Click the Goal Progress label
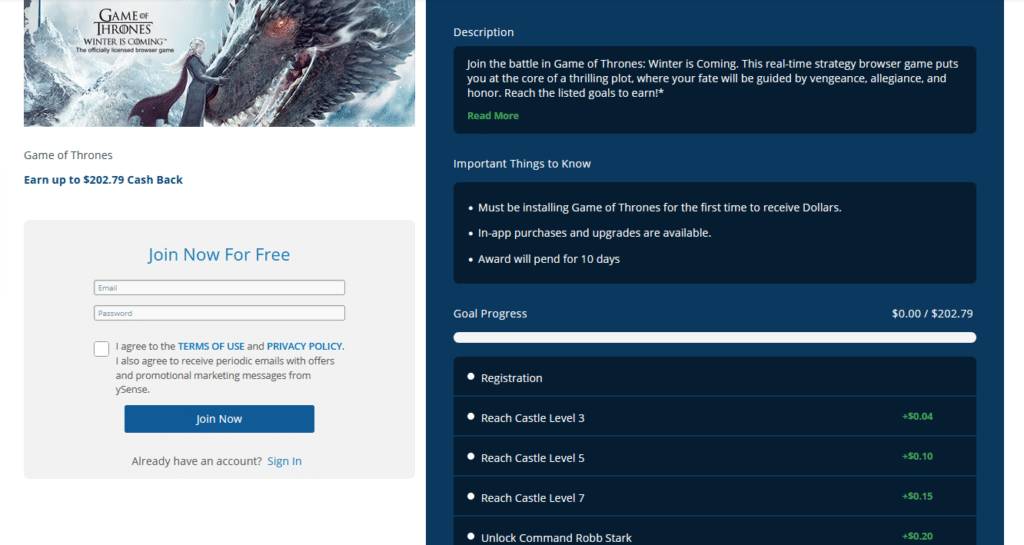The height and width of the screenshot is (545, 1024). pyautogui.click(x=490, y=313)
